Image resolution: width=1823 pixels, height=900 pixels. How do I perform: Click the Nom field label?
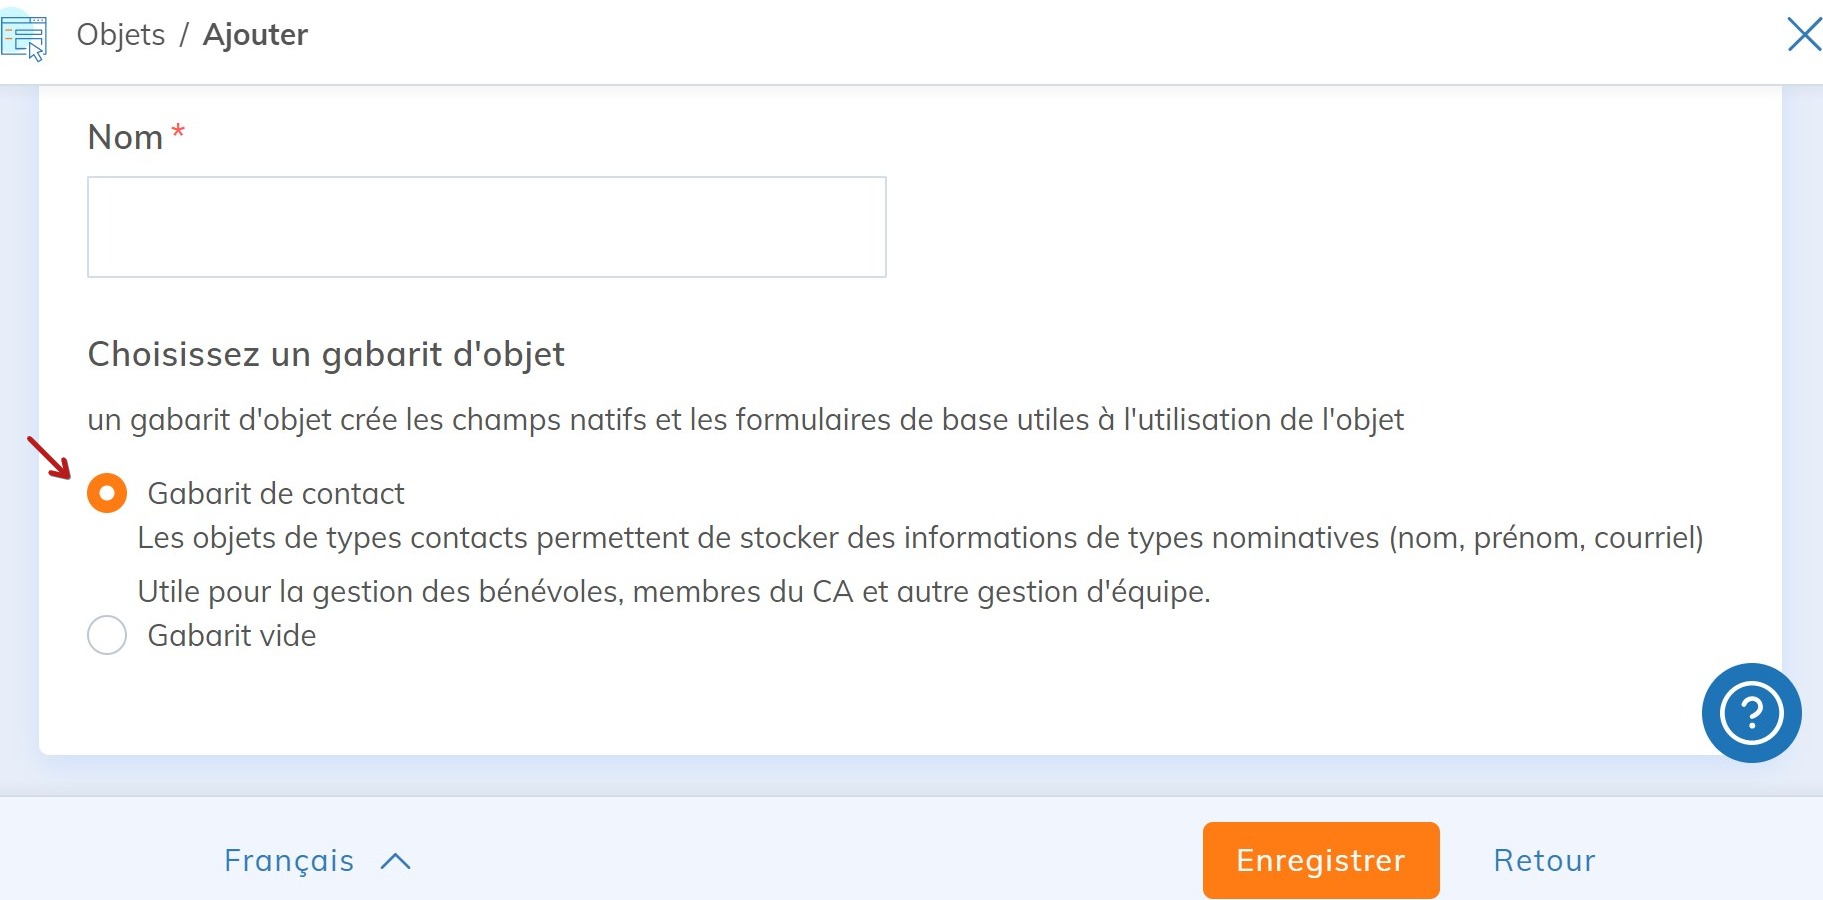tap(125, 137)
